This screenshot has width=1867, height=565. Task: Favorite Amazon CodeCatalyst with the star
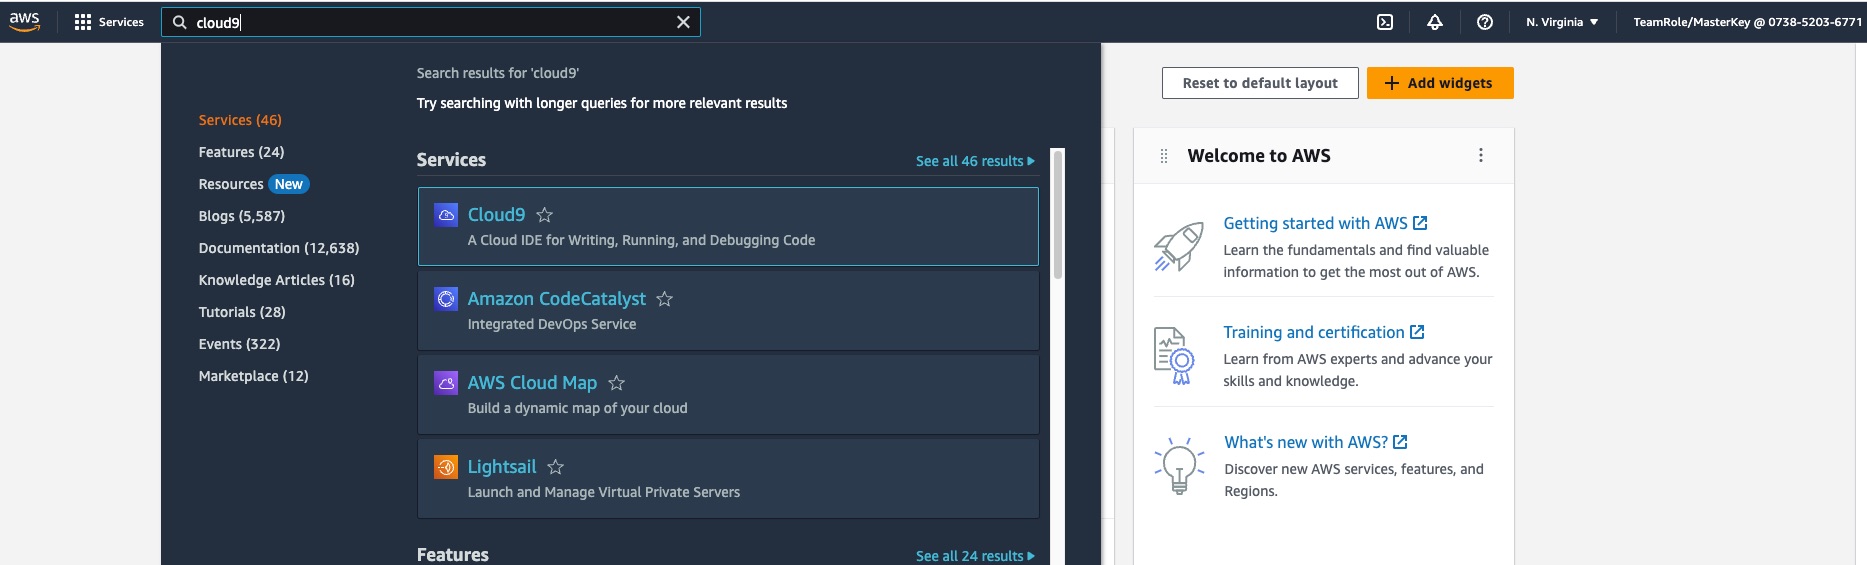(665, 299)
